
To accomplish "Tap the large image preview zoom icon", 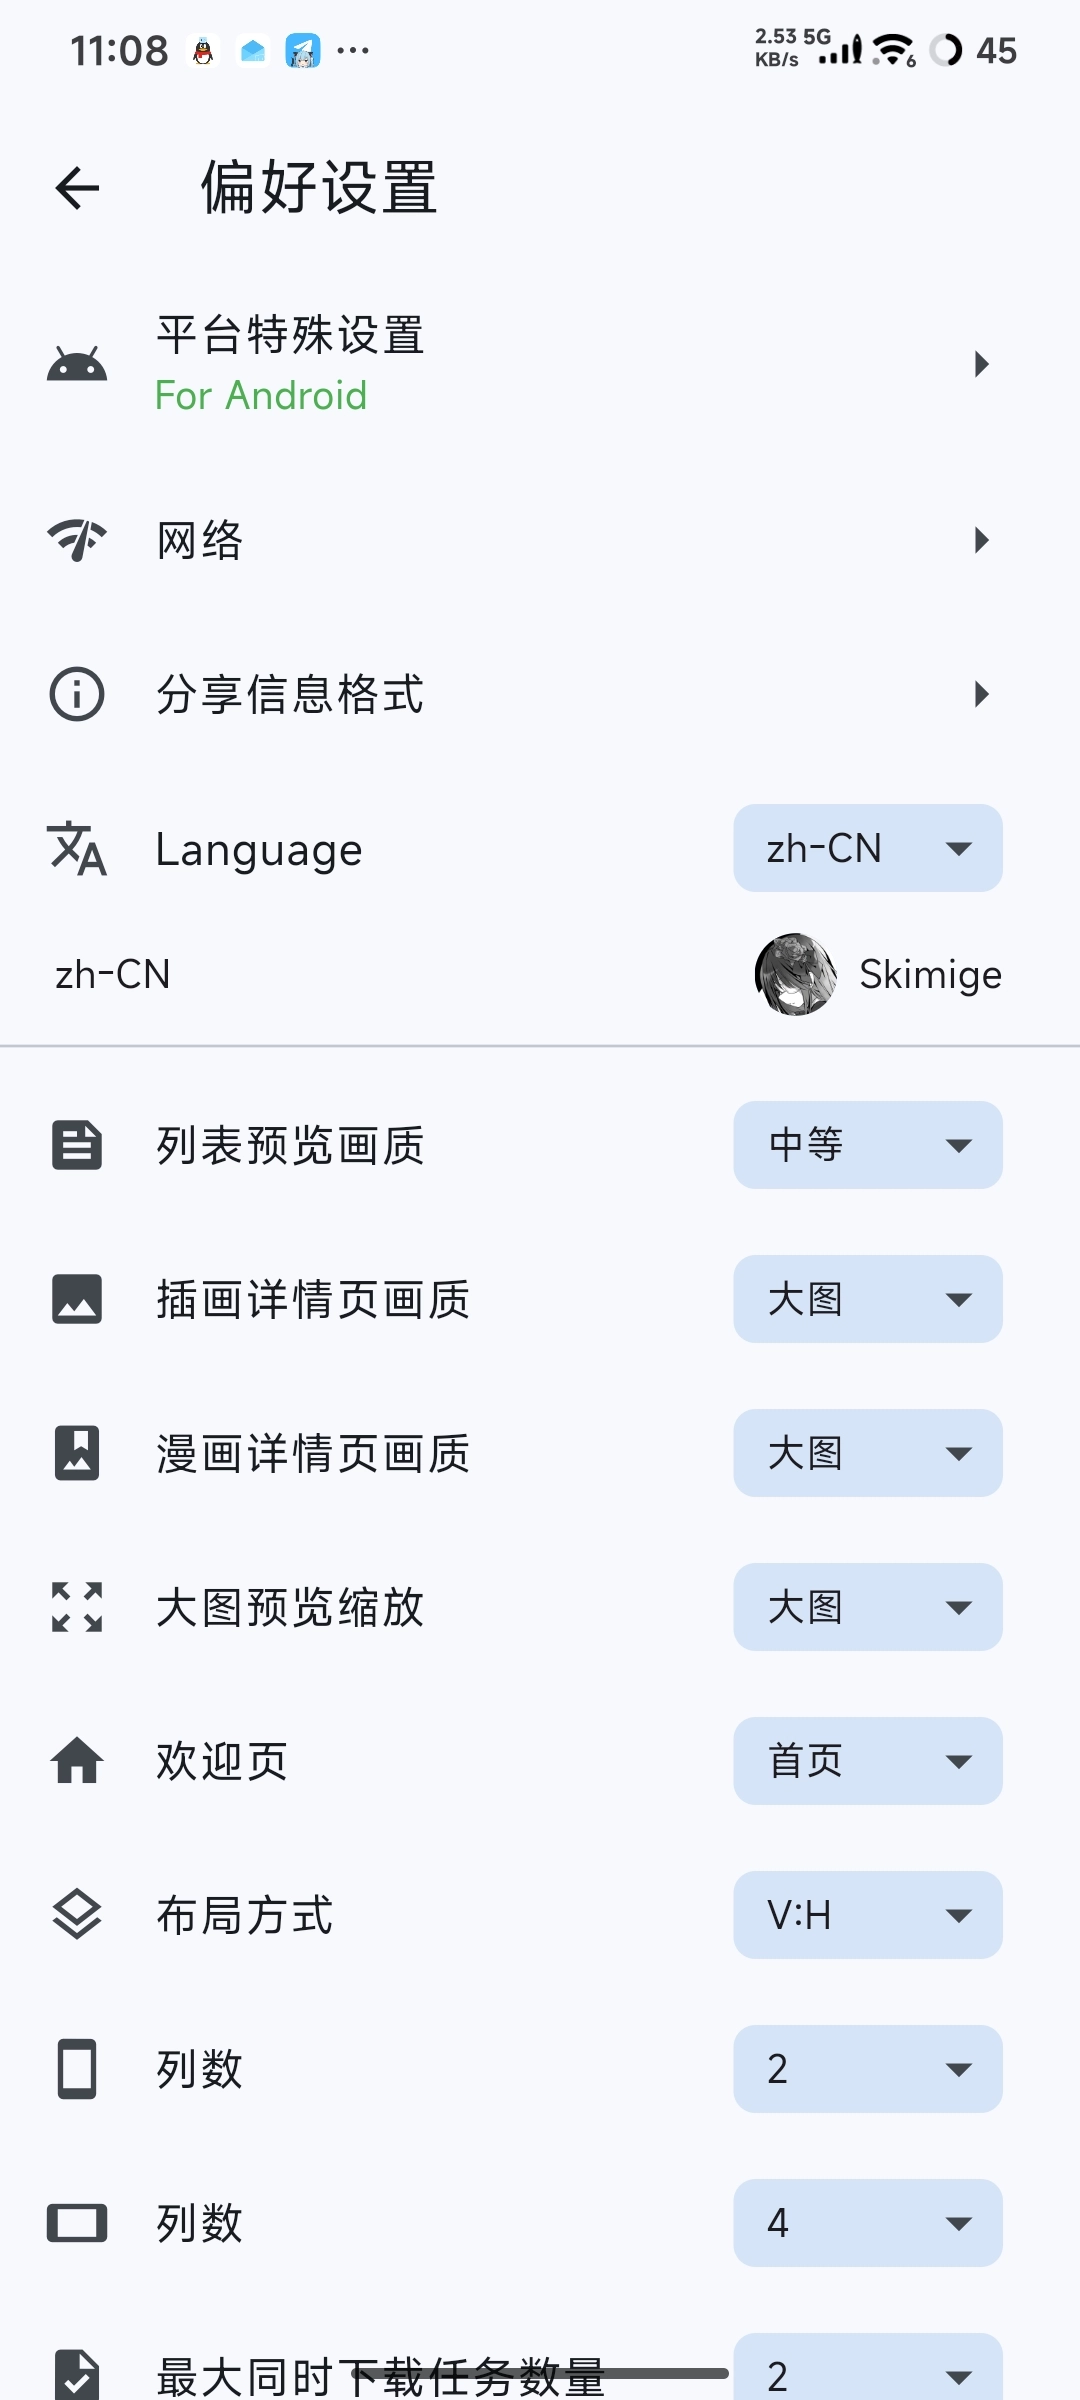I will point(77,1607).
